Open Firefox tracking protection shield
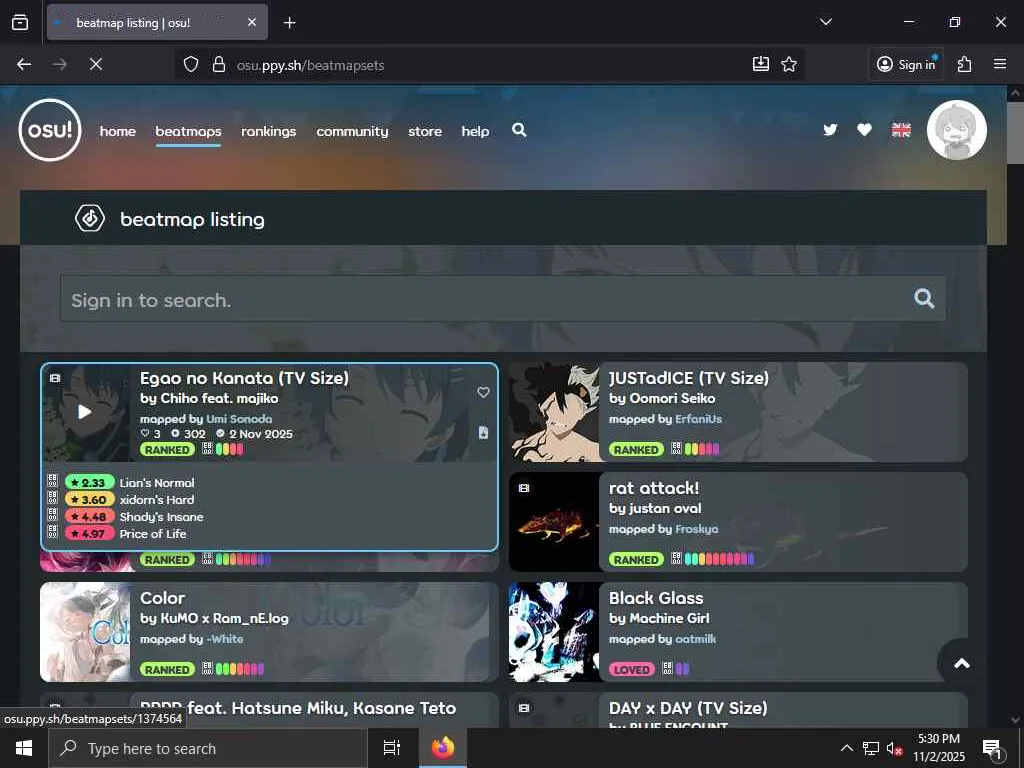 (191, 64)
